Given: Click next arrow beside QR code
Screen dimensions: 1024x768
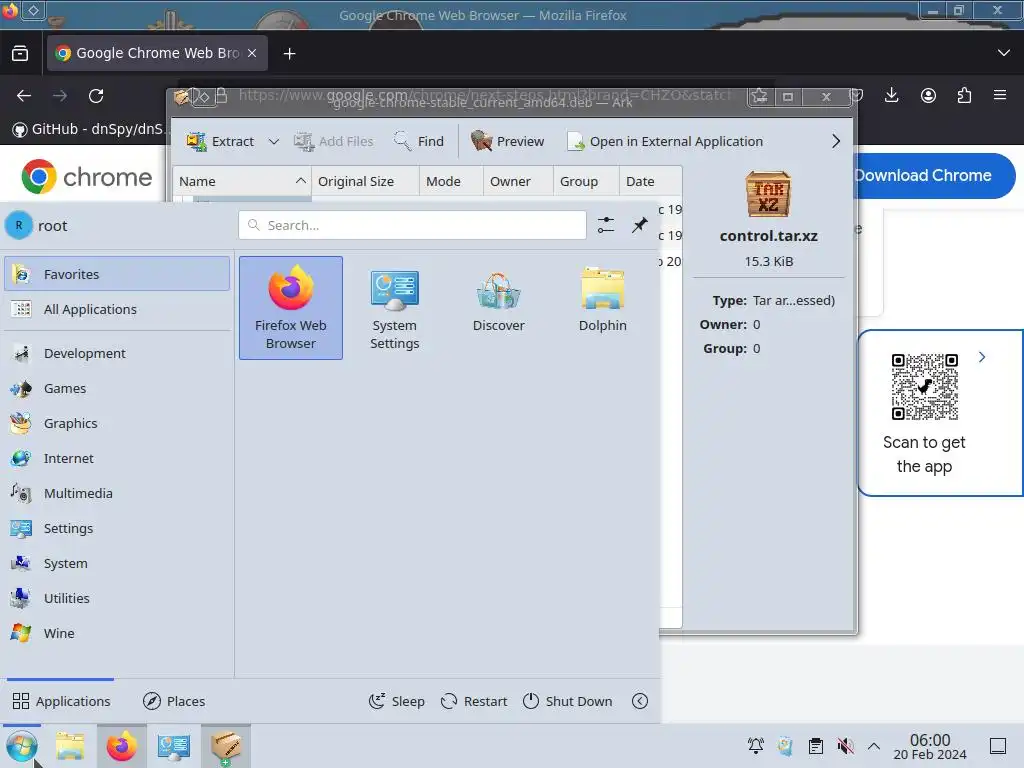Looking at the screenshot, I should click(x=982, y=357).
